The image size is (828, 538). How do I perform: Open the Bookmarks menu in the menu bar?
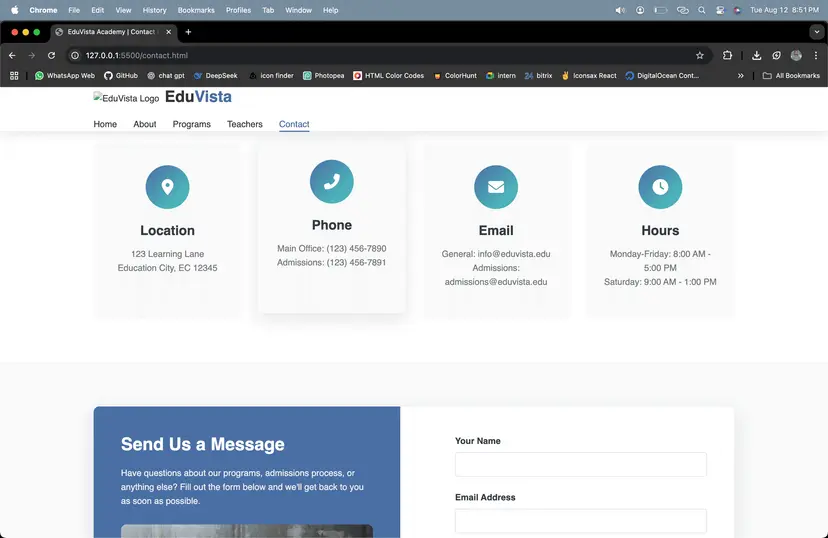196,10
